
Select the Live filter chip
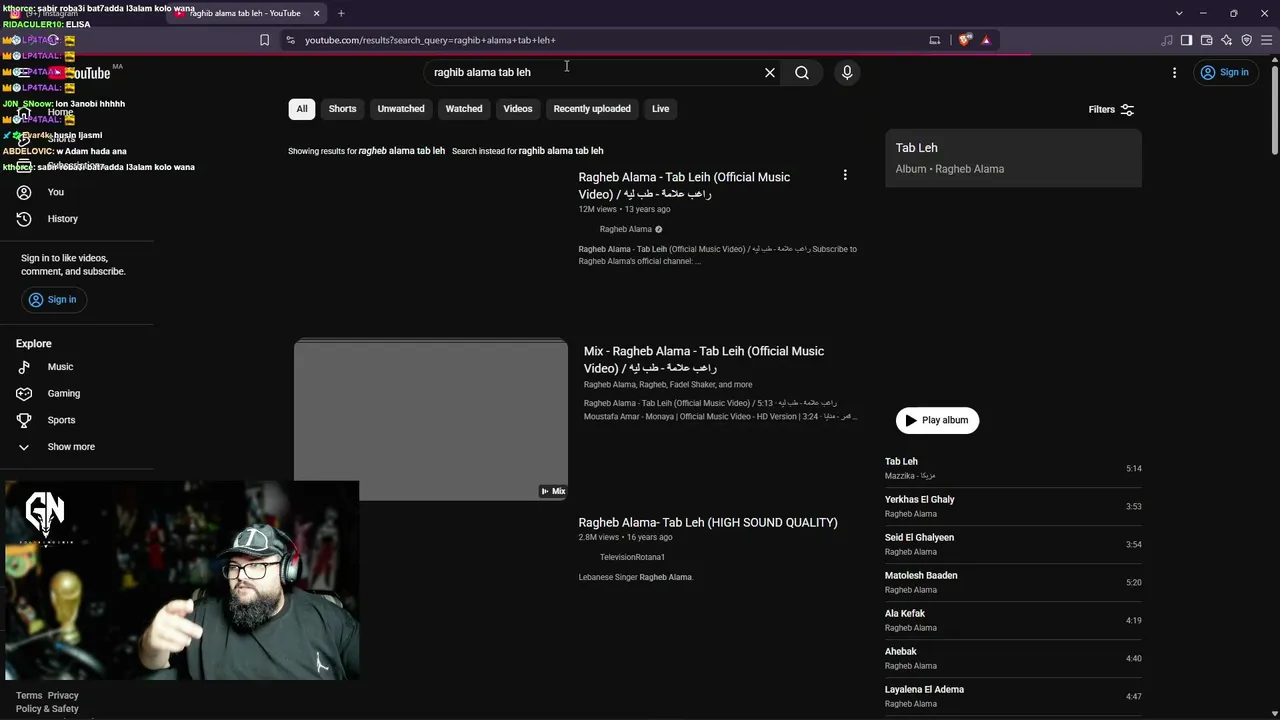(x=661, y=109)
